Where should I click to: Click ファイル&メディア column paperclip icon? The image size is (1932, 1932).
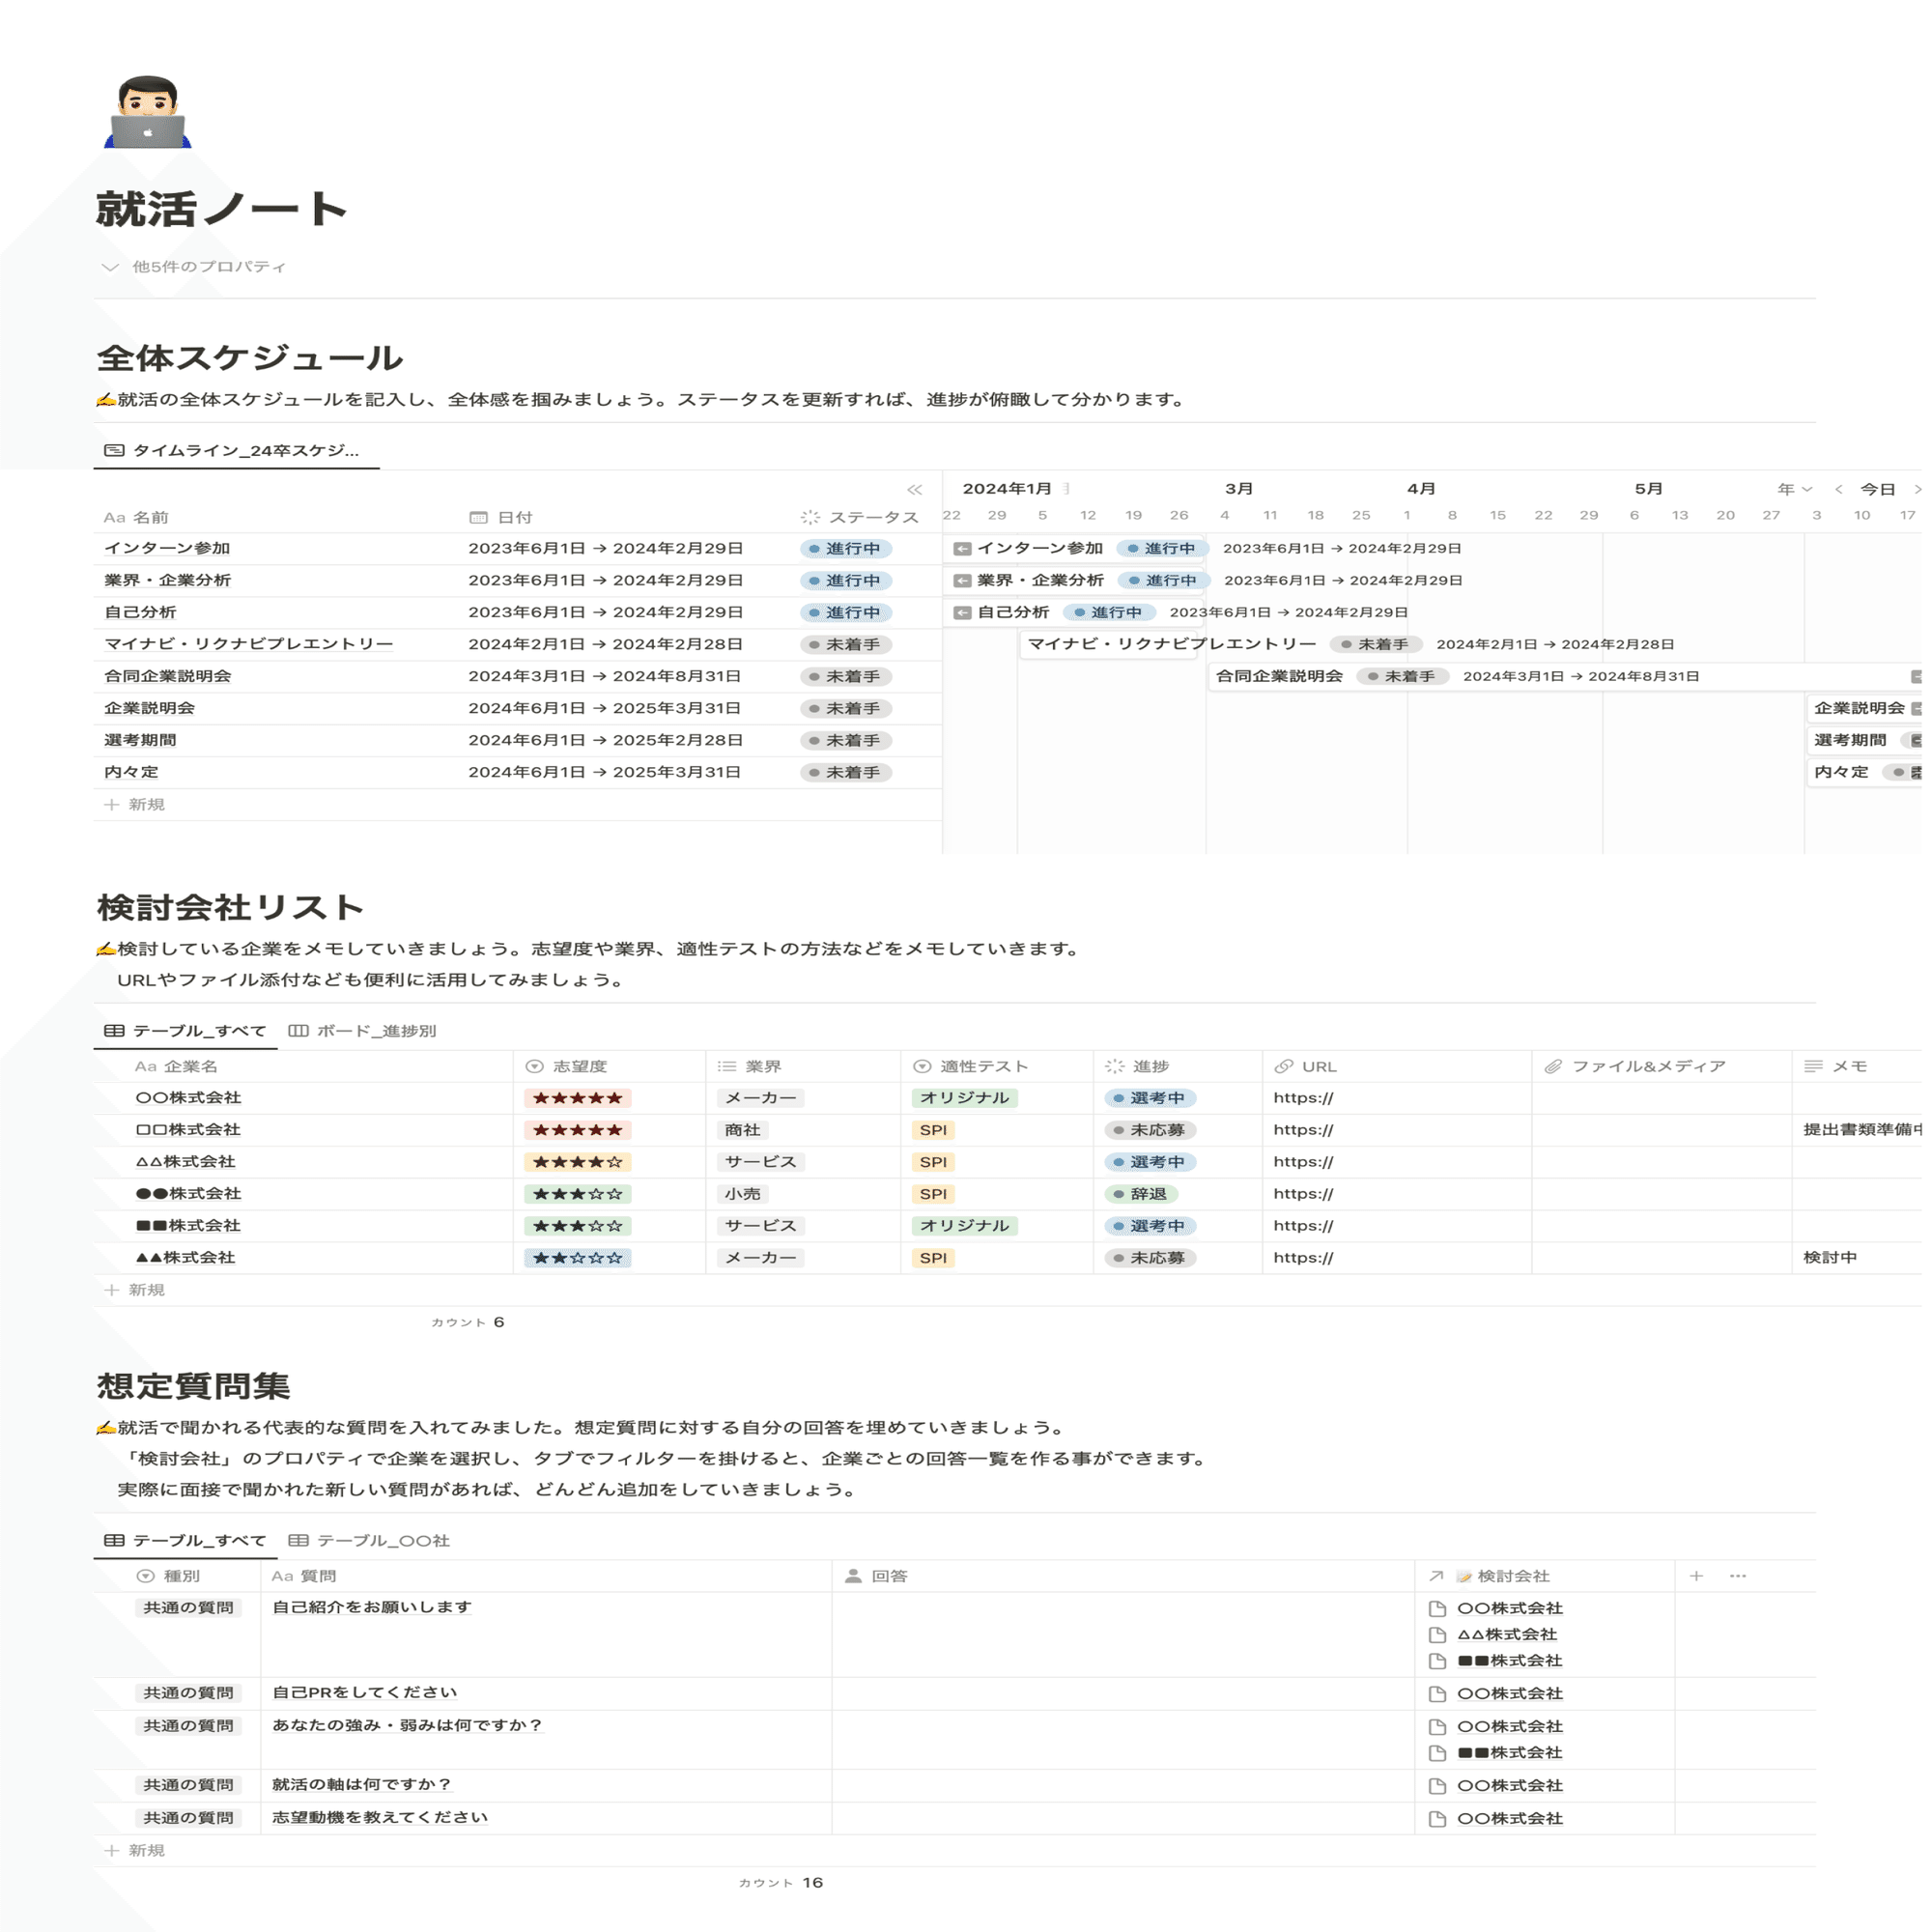coord(1553,1067)
